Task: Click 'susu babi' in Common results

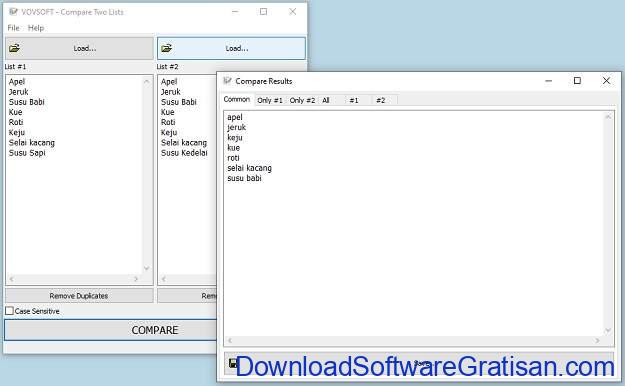Action: [244, 178]
